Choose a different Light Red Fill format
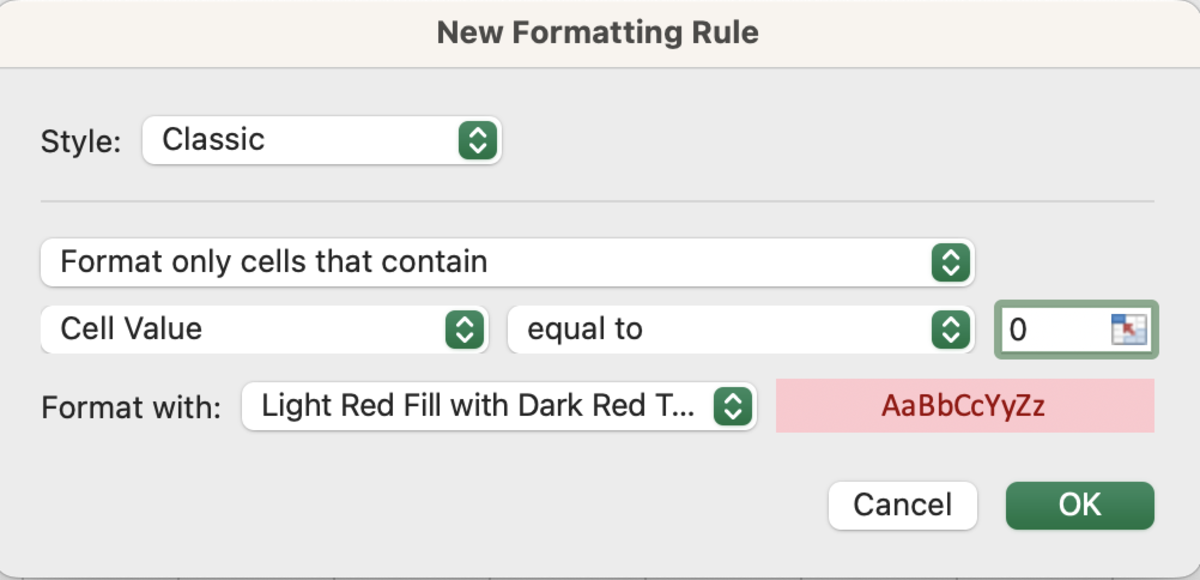Image resolution: width=1200 pixels, height=580 pixels. coord(498,406)
